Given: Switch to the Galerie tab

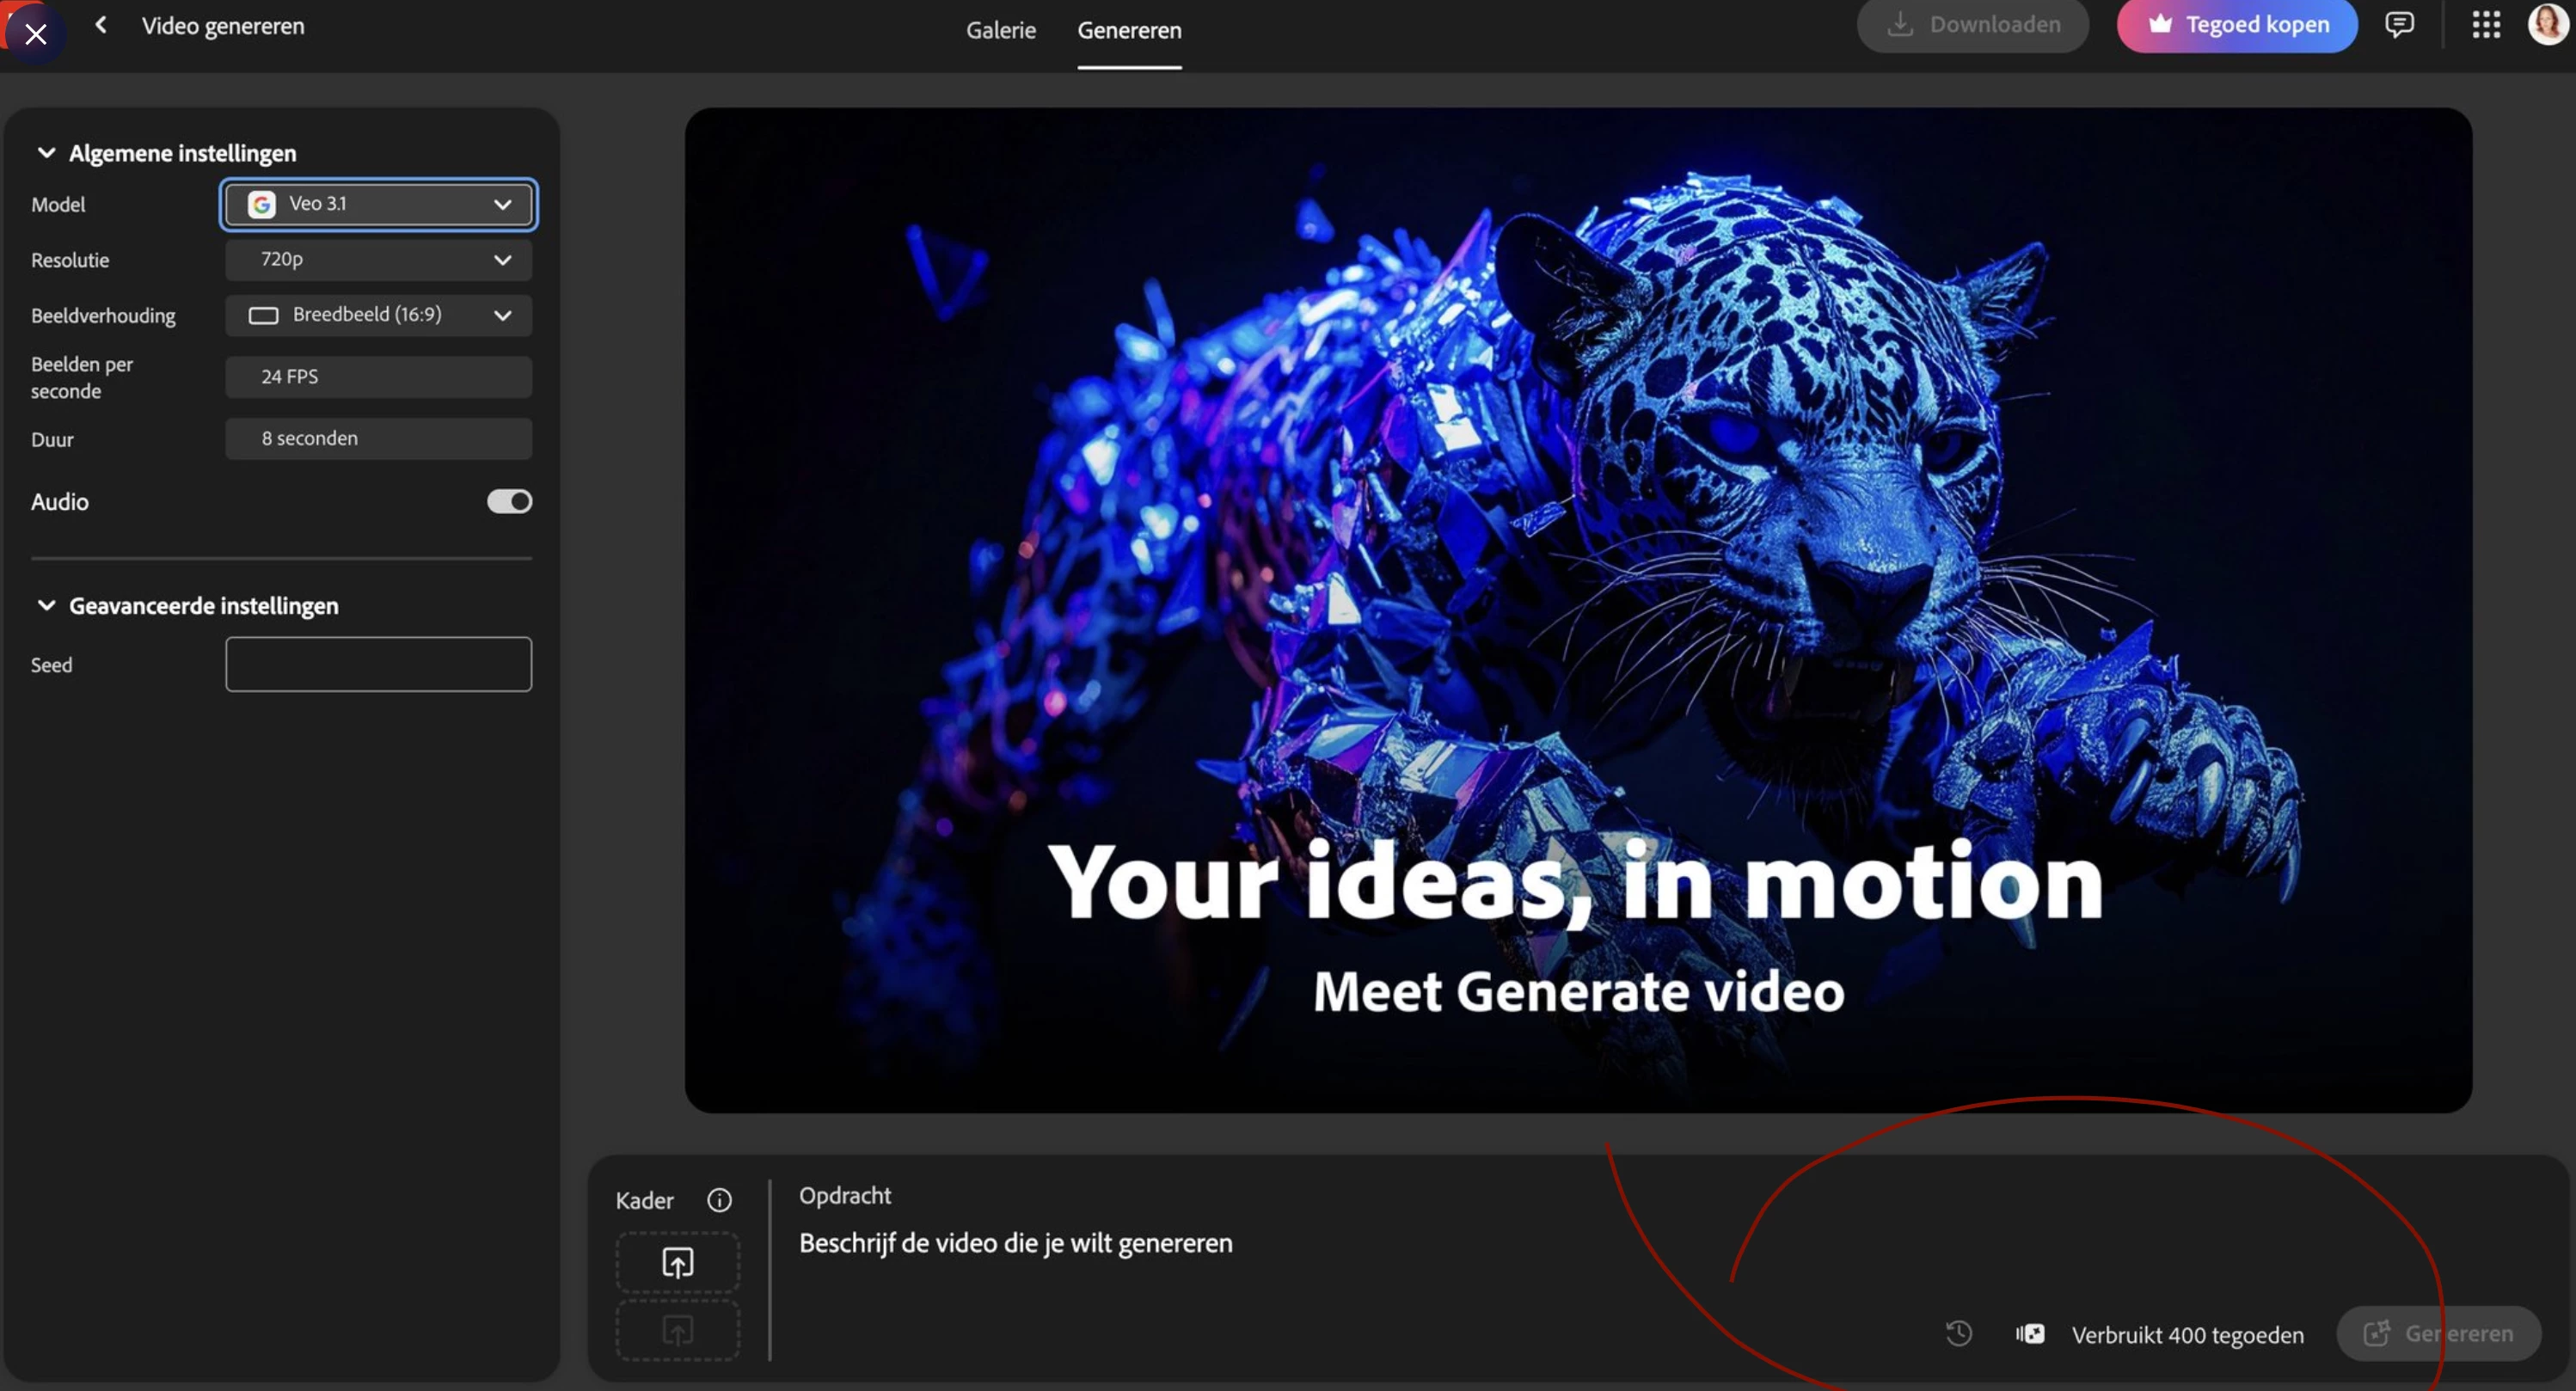Looking at the screenshot, I should pos(1000,30).
